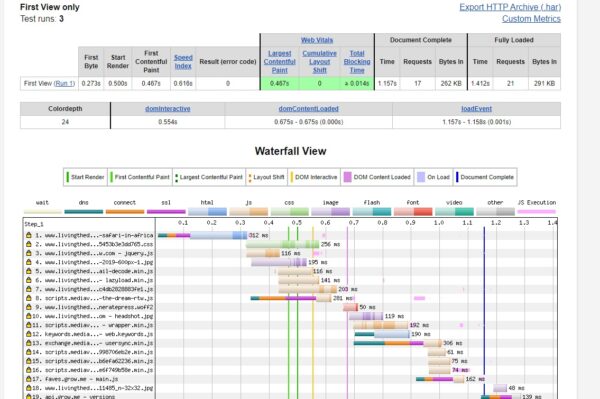Click the lock icon beside request 9 woff2 font
The height and width of the screenshot is (399, 600).
29,307
